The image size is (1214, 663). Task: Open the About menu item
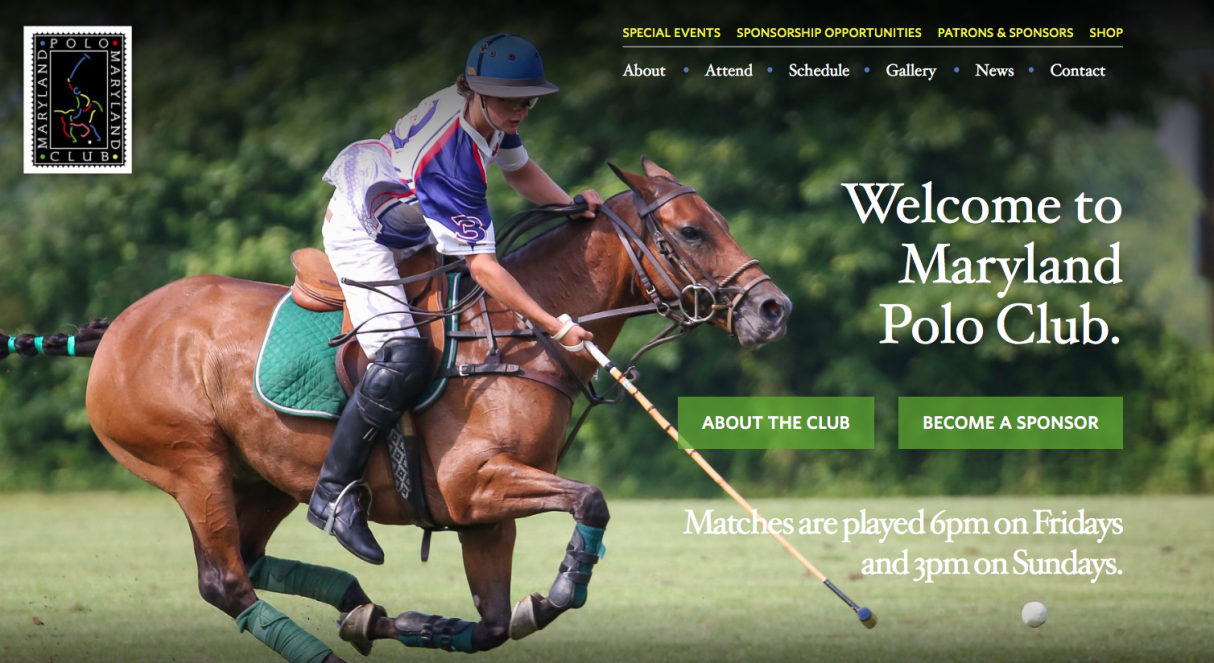coord(644,70)
